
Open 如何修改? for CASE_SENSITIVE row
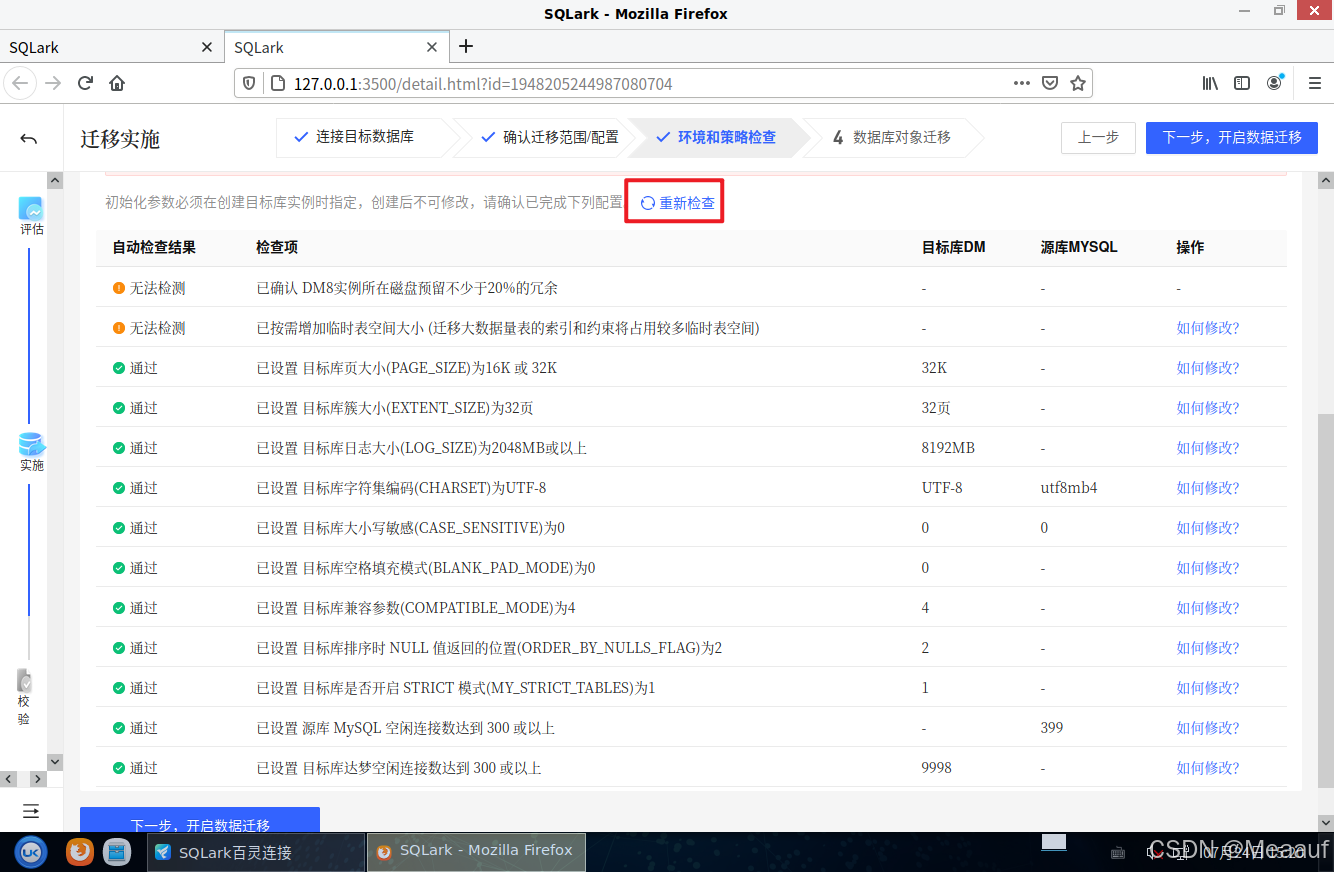[1207, 528]
